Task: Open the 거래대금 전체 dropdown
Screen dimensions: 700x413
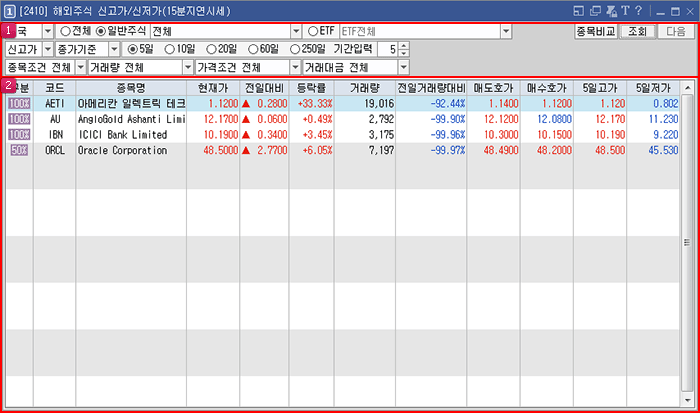Action: (x=404, y=67)
